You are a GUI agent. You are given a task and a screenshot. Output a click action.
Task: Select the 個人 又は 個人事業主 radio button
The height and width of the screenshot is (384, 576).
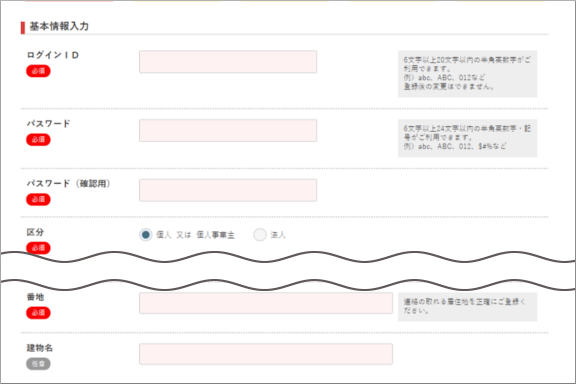(x=145, y=234)
